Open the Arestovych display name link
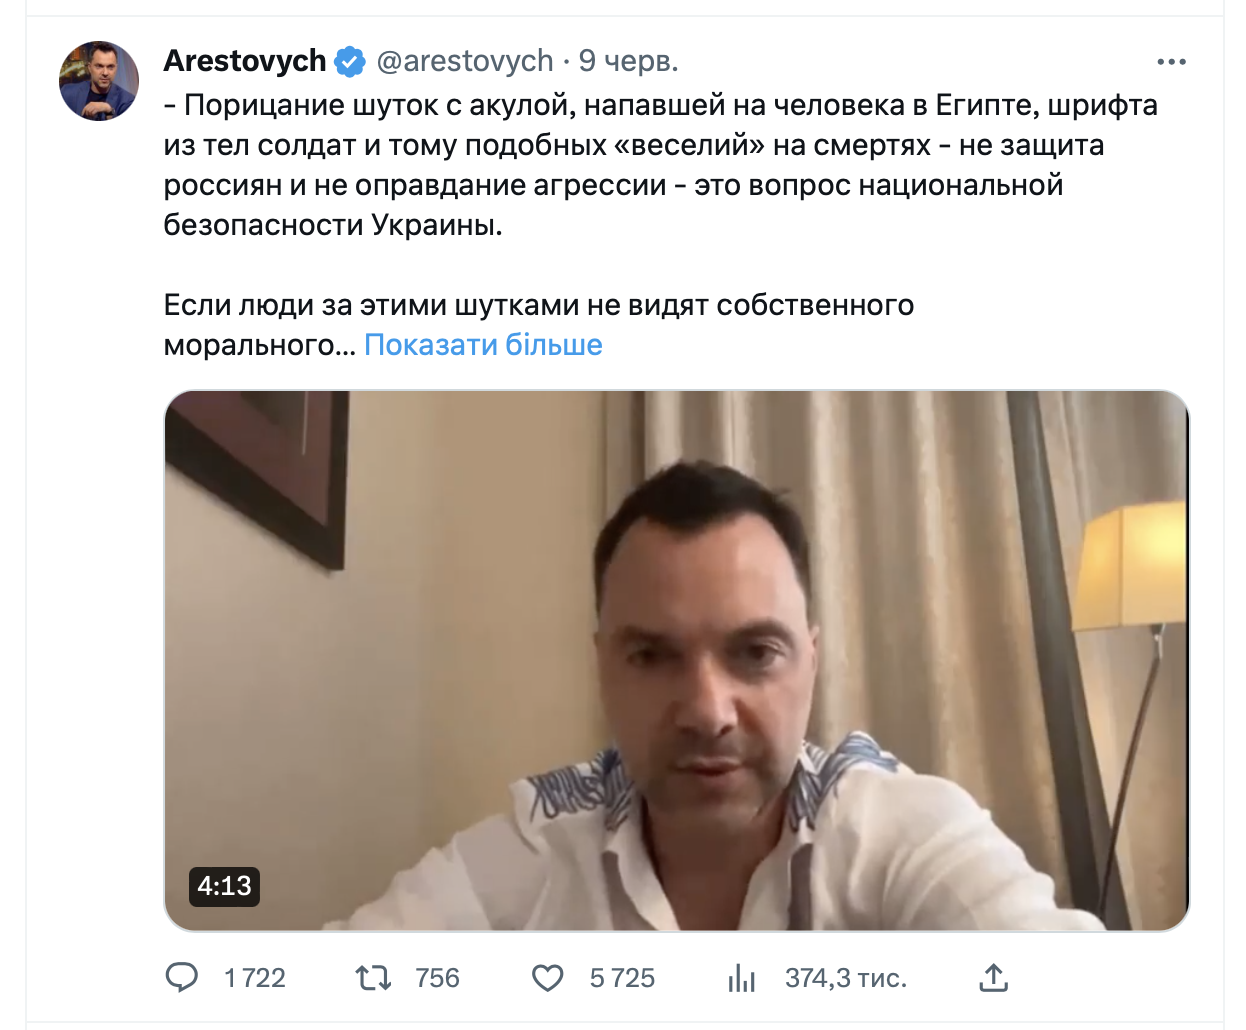The image size is (1246, 1030). [245, 61]
